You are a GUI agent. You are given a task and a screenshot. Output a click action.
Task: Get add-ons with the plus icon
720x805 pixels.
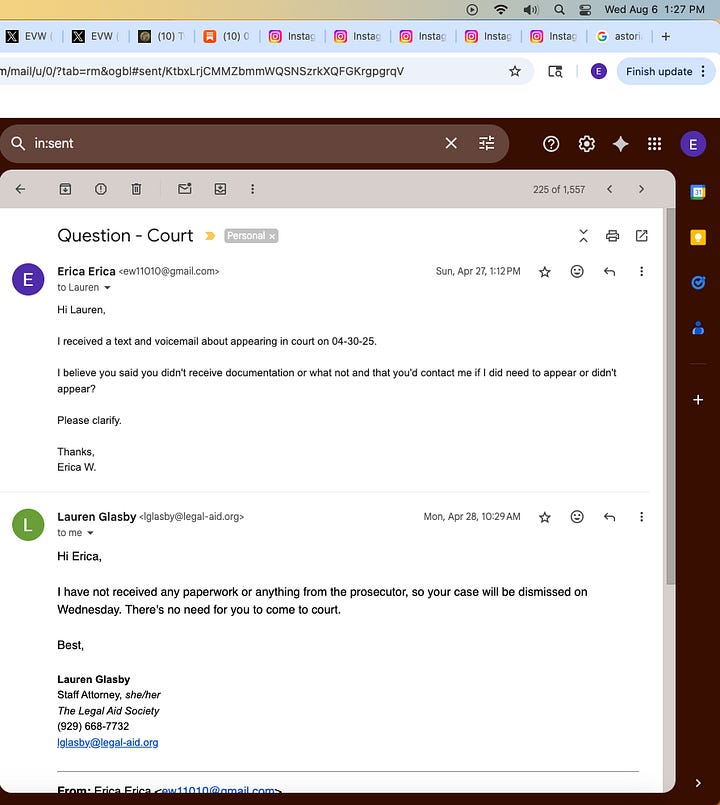pos(698,399)
